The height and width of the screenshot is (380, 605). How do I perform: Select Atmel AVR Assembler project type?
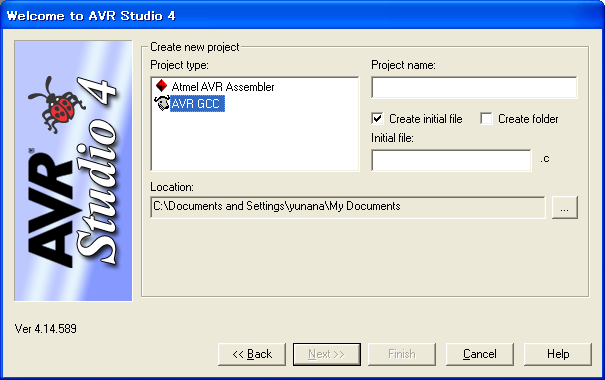point(223,87)
